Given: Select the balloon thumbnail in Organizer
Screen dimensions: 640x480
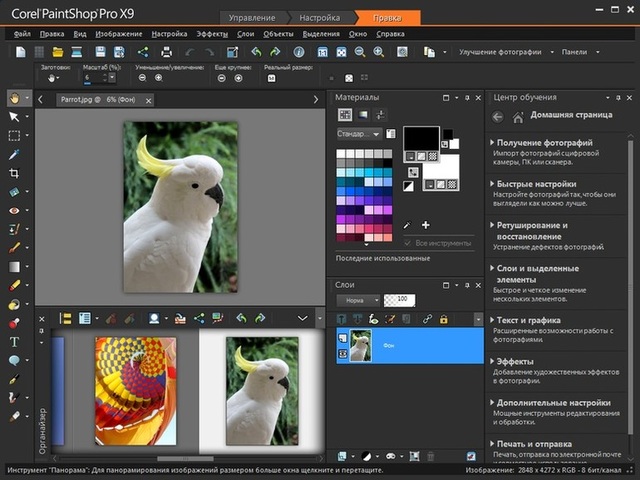Looking at the screenshot, I should (x=135, y=390).
